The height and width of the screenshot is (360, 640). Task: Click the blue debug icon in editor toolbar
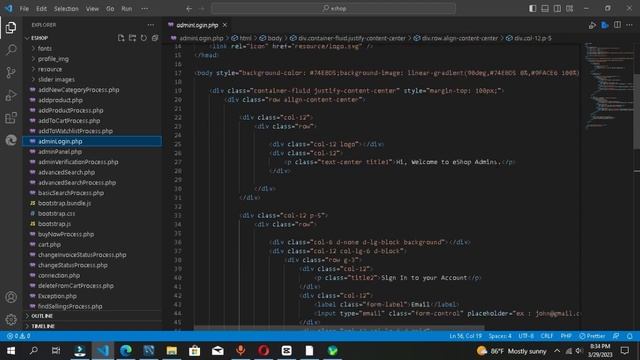[x=605, y=25]
